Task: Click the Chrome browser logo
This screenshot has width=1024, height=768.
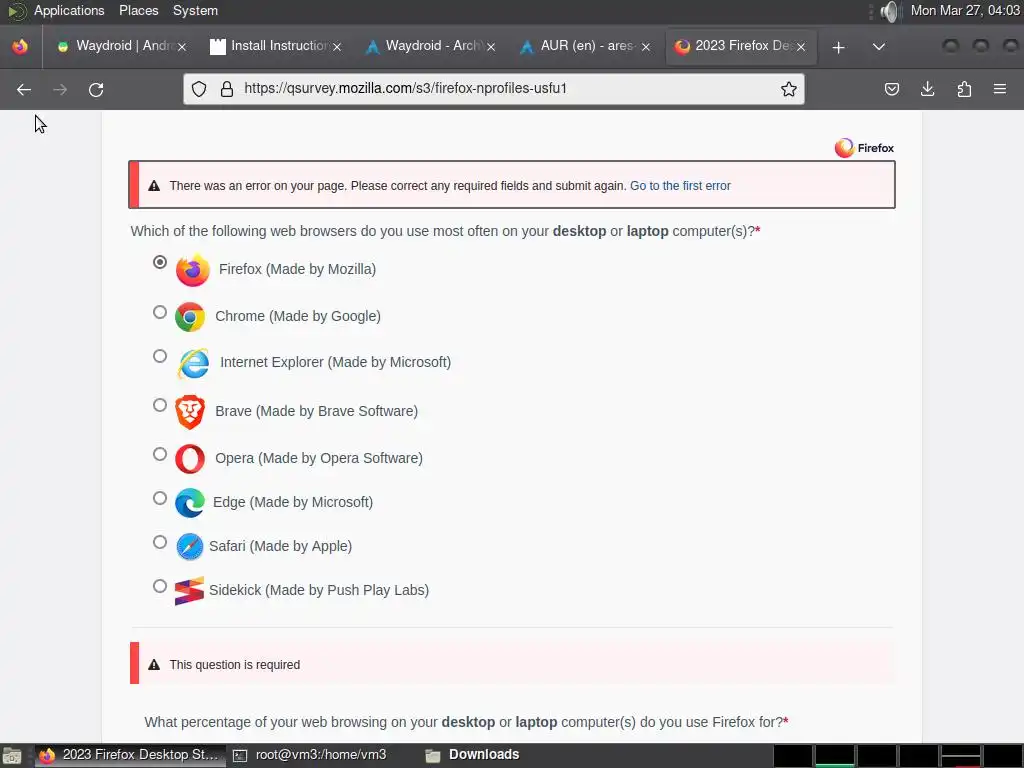Action: tap(190, 317)
